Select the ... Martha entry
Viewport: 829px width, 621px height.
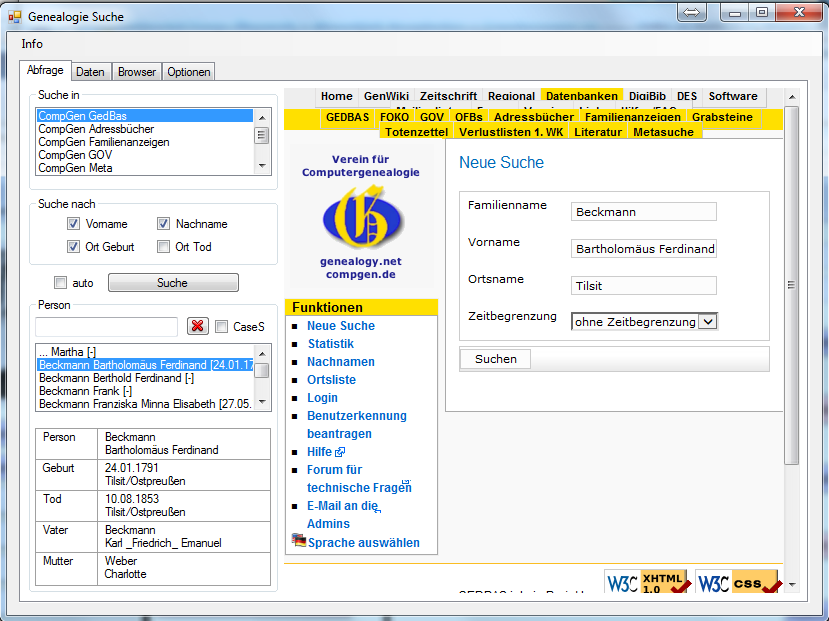pos(145,352)
